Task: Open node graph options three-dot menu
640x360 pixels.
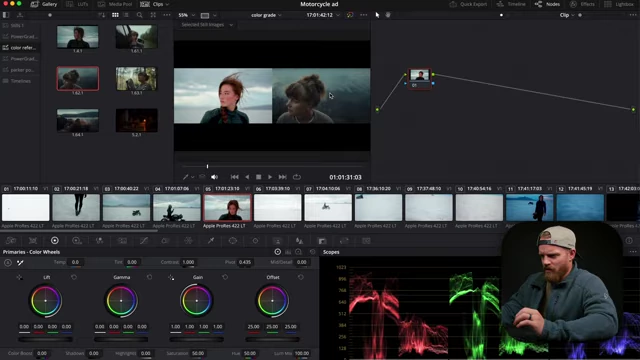Action: click(x=633, y=15)
